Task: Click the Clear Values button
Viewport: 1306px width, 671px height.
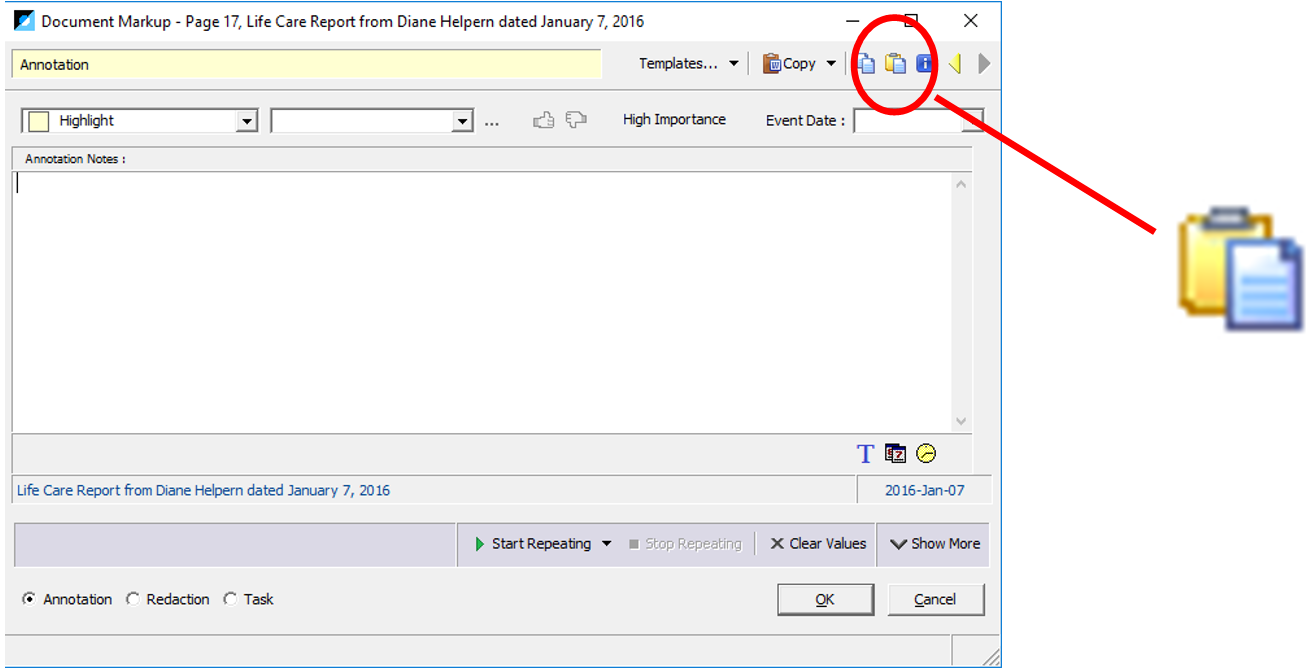Action: click(x=817, y=544)
